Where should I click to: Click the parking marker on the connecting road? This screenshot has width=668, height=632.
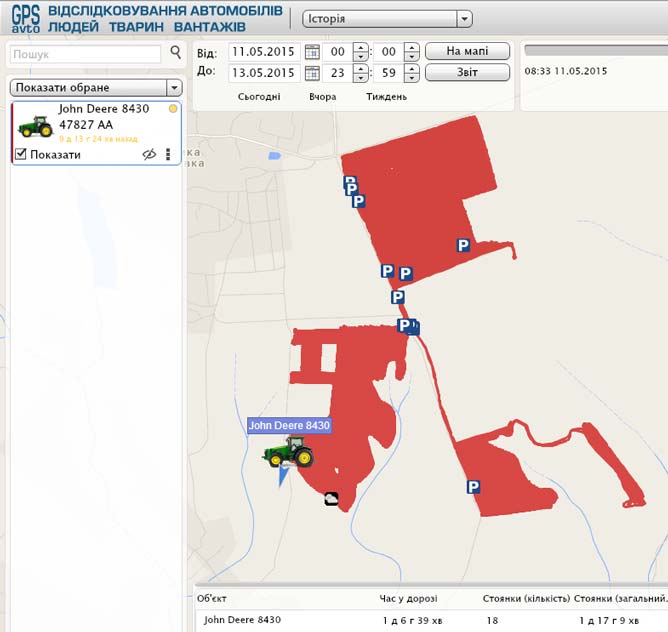397,297
